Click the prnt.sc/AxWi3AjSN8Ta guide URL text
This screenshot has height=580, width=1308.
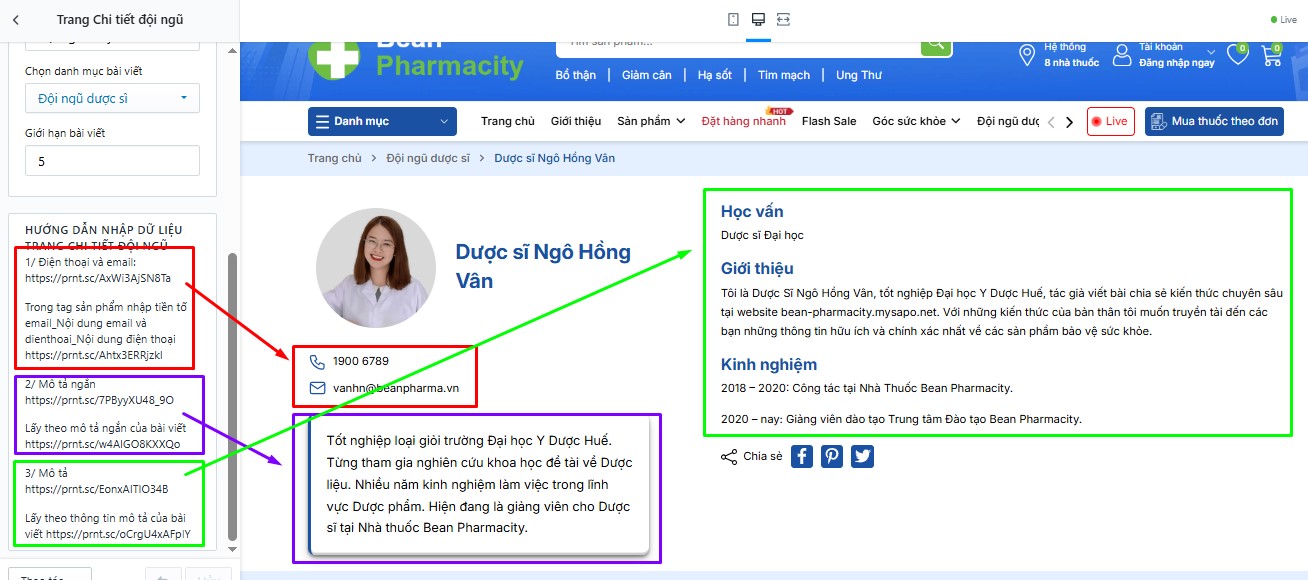(98, 278)
